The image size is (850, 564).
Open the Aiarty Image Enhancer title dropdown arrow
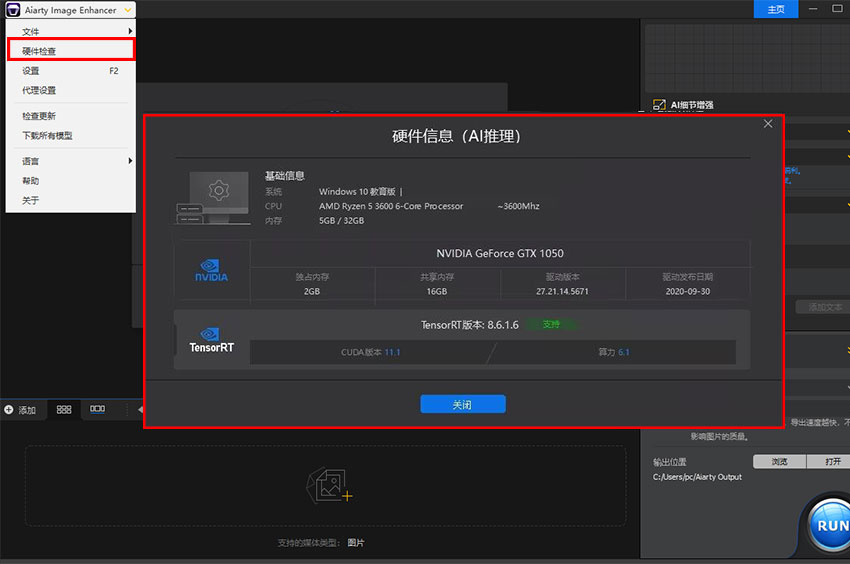point(128,10)
